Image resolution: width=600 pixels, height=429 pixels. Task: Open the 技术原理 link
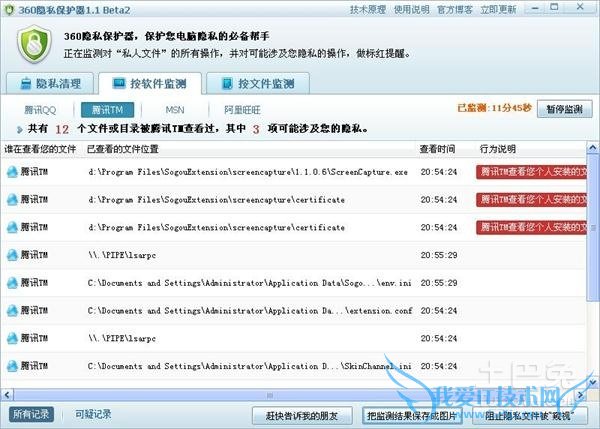[367, 10]
